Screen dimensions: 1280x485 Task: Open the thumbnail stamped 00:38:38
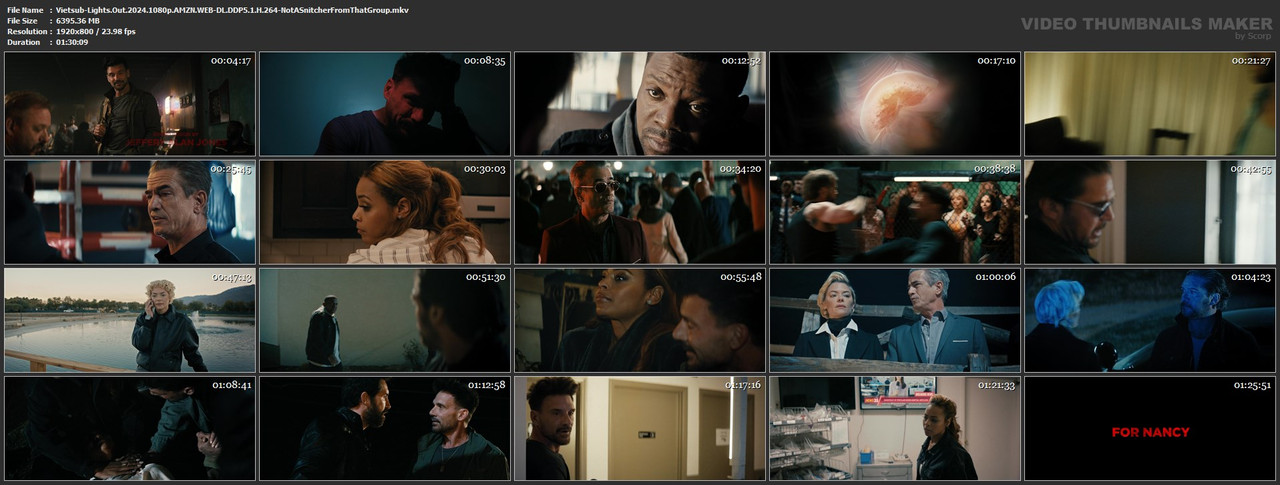click(x=895, y=212)
